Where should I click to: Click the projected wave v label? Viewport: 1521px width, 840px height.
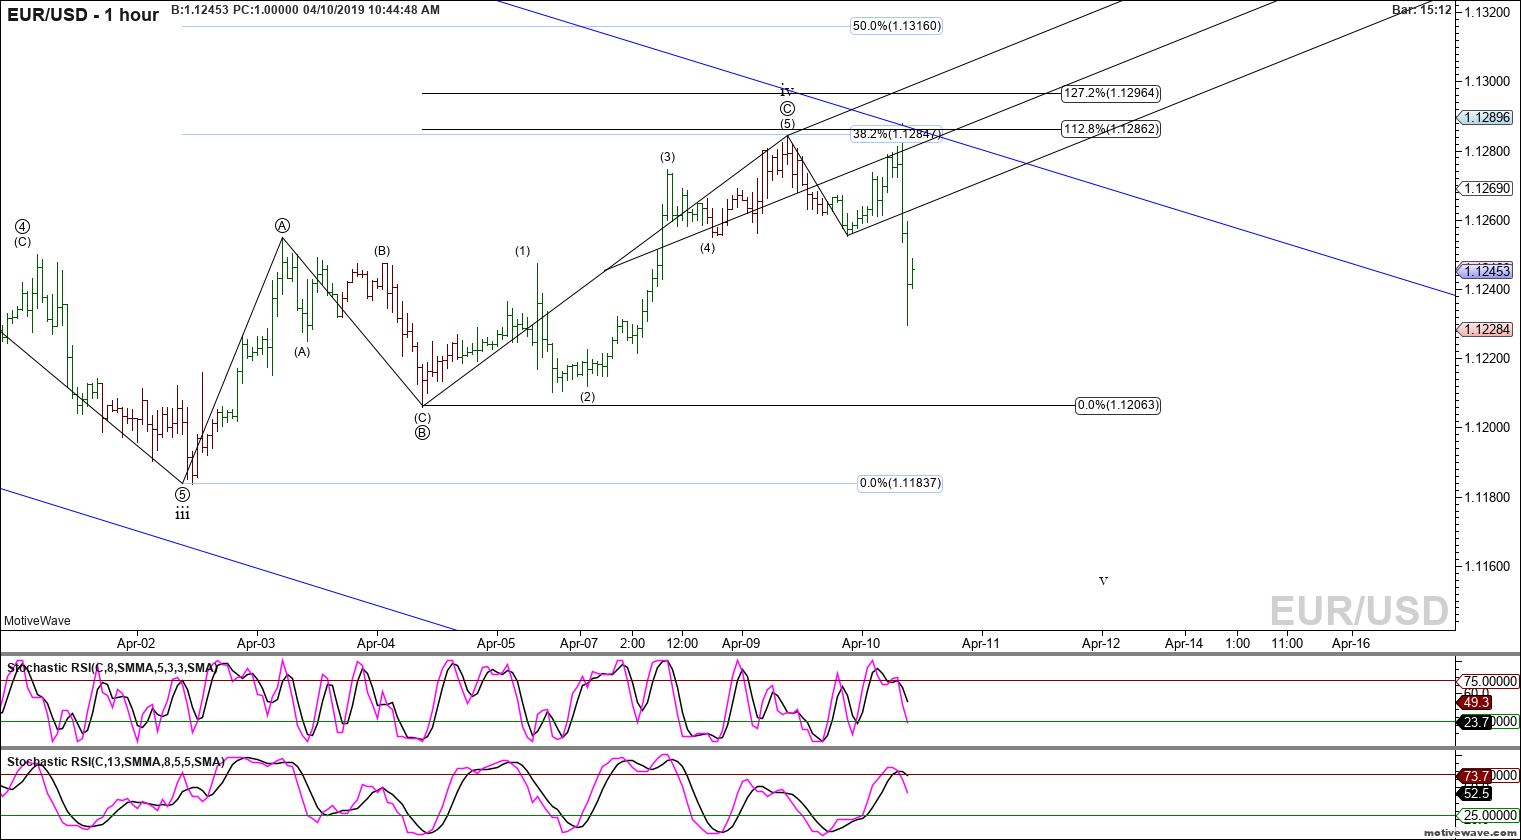click(1103, 581)
